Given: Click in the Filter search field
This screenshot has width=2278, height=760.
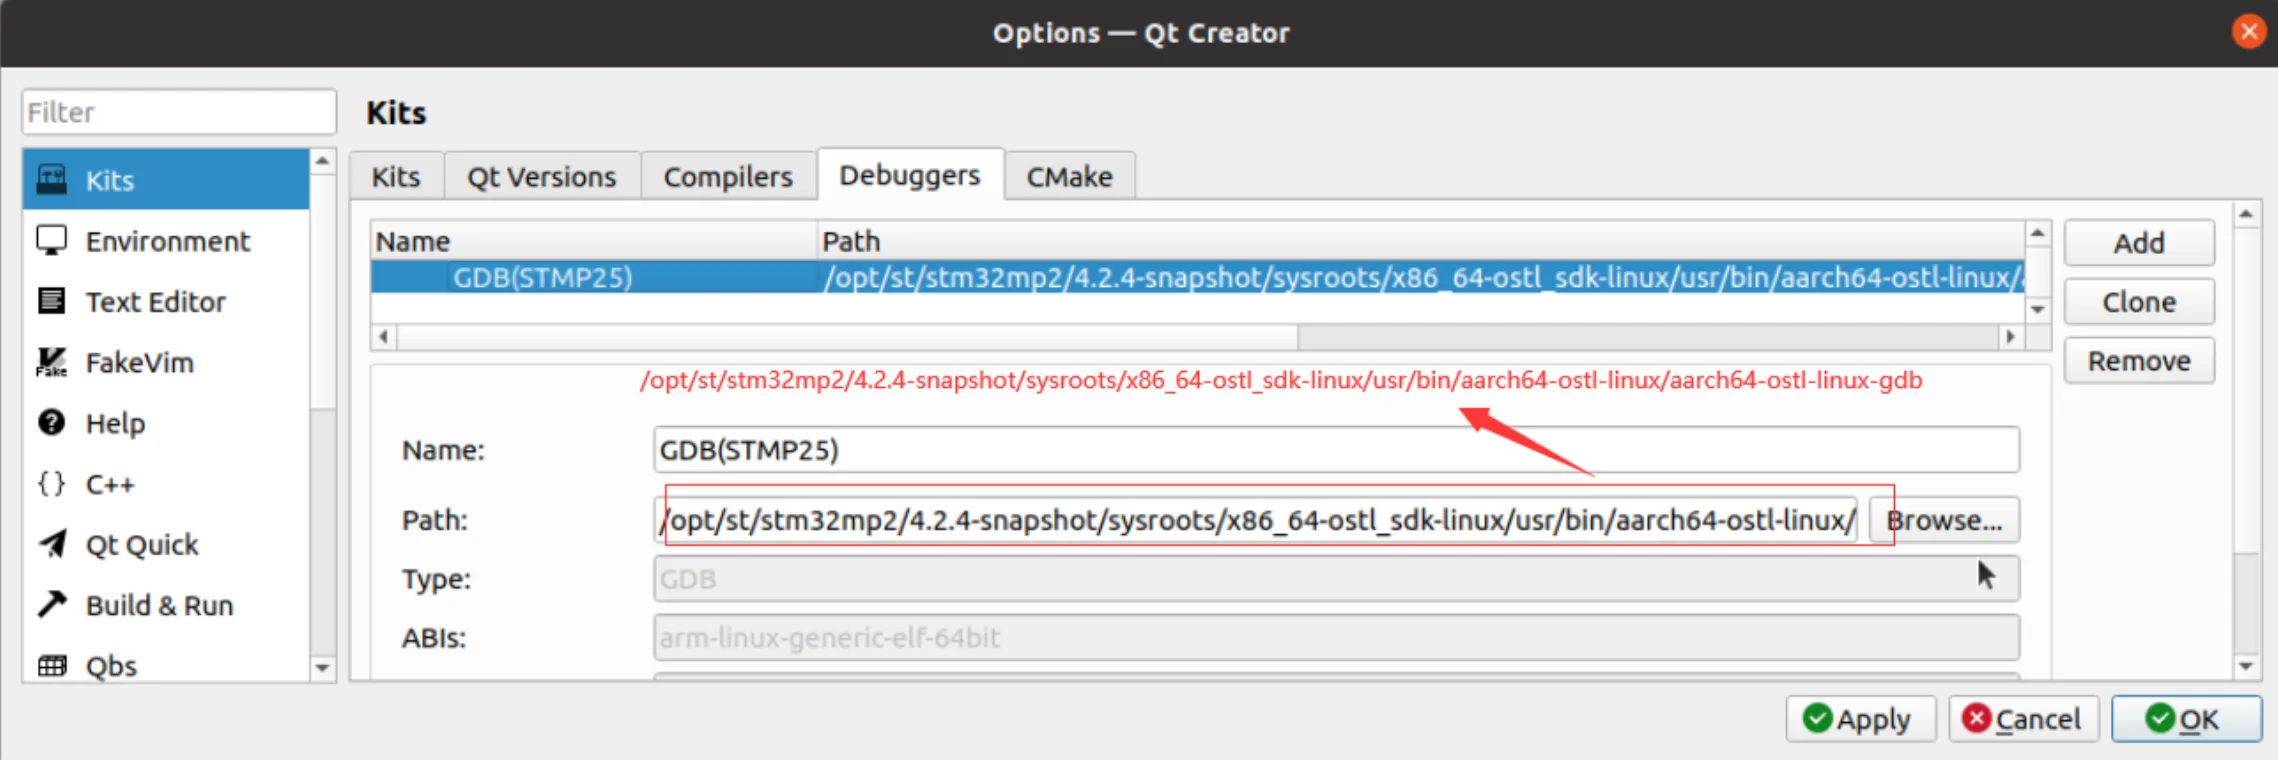Looking at the screenshot, I should [x=179, y=112].
